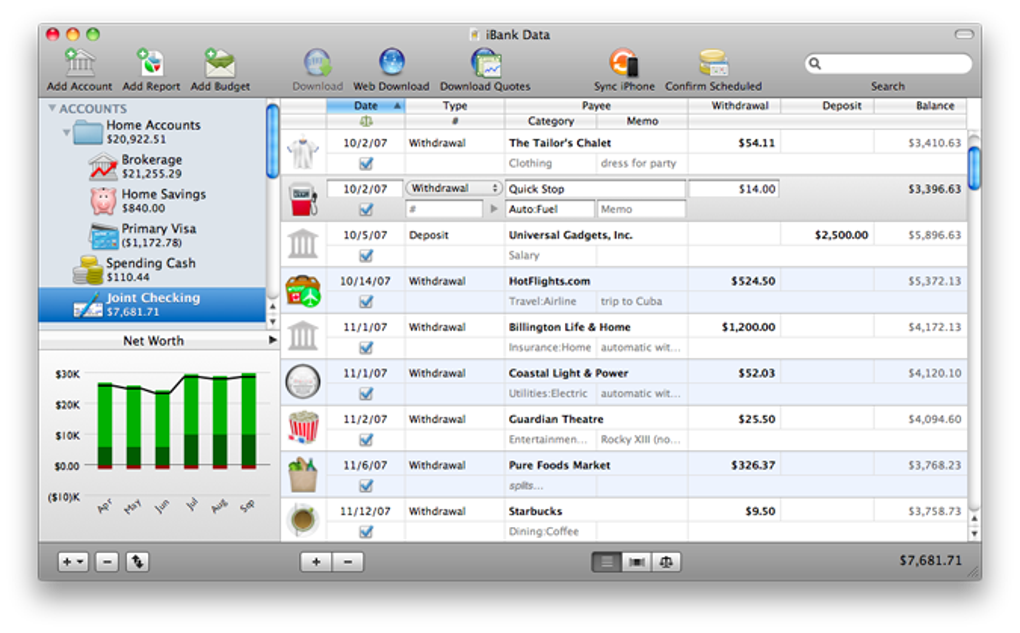Click the Payee column header
This screenshot has height=633, width=1020.
596,105
